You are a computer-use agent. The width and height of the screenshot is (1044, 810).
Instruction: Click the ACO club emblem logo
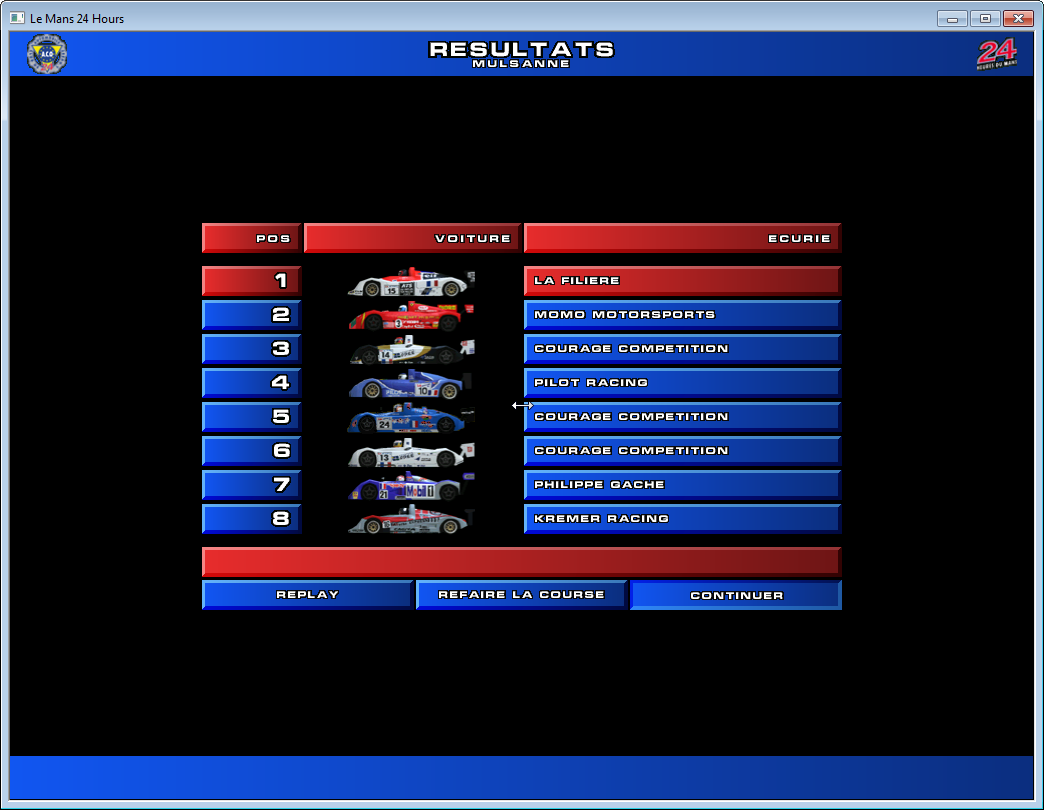coord(47,54)
